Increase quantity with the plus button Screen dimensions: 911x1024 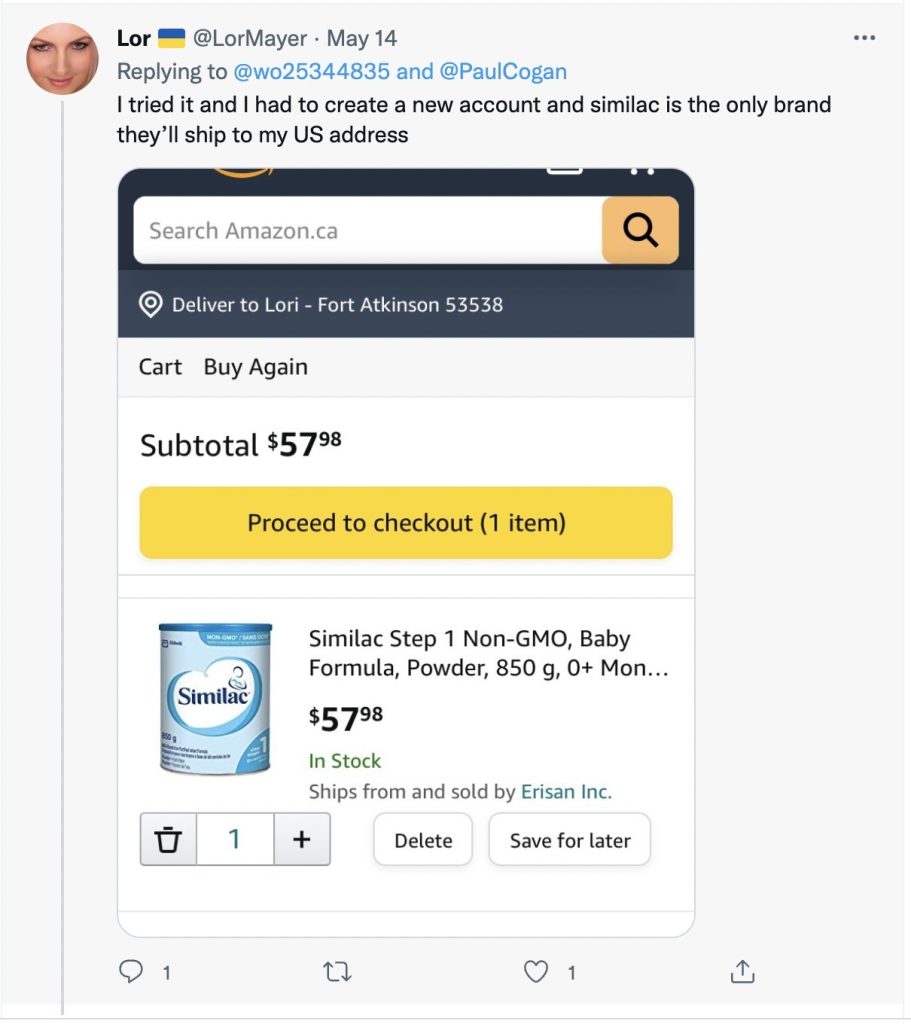click(301, 839)
